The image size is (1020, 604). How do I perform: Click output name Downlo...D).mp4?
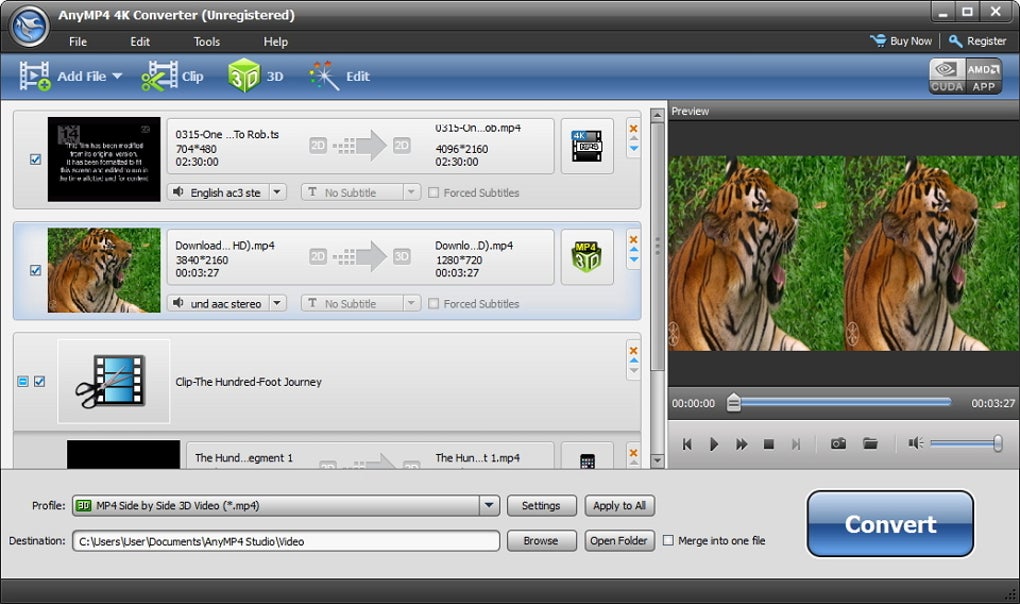tap(474, 245)
